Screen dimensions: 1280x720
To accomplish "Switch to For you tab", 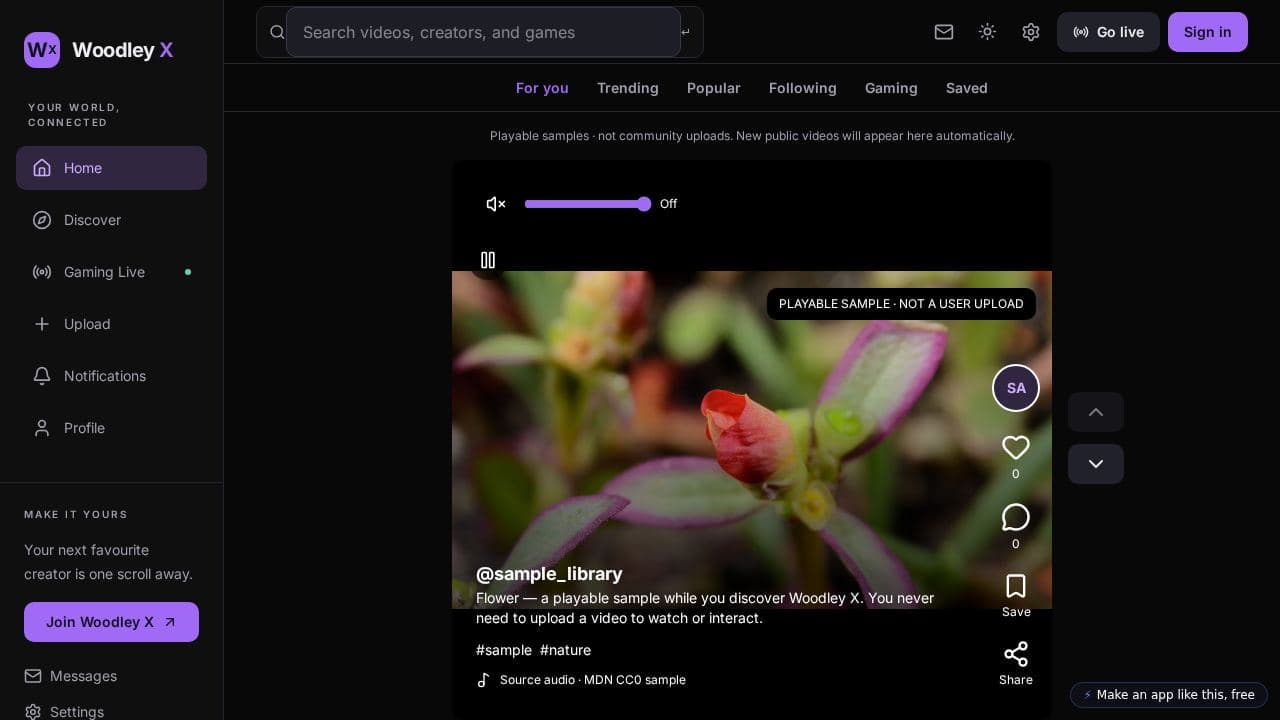I will point(542,88).
